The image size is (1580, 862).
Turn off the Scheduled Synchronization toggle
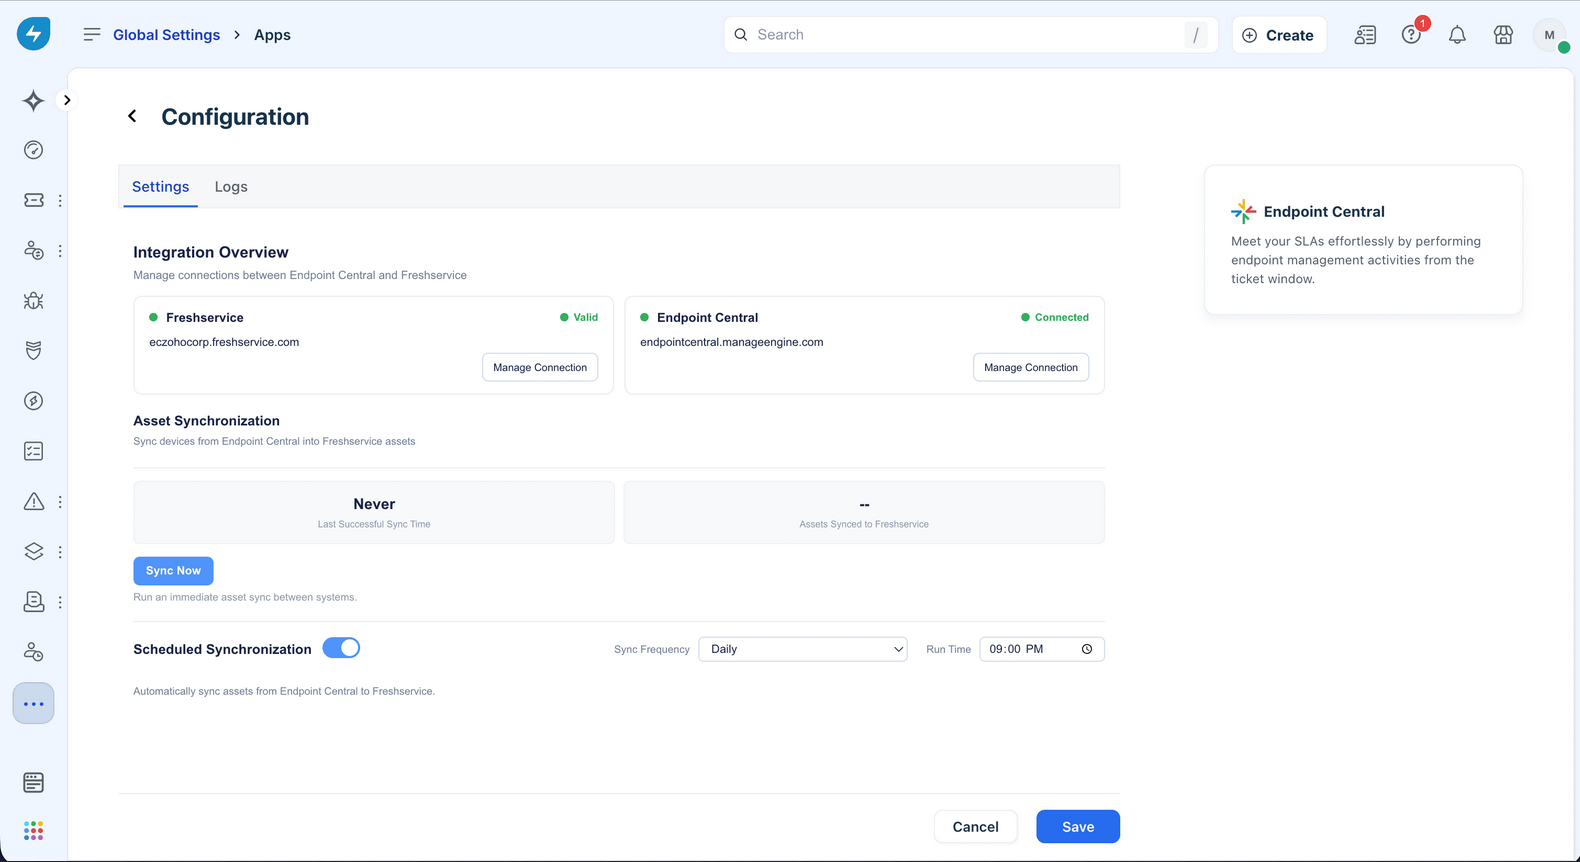coord(341,648)
